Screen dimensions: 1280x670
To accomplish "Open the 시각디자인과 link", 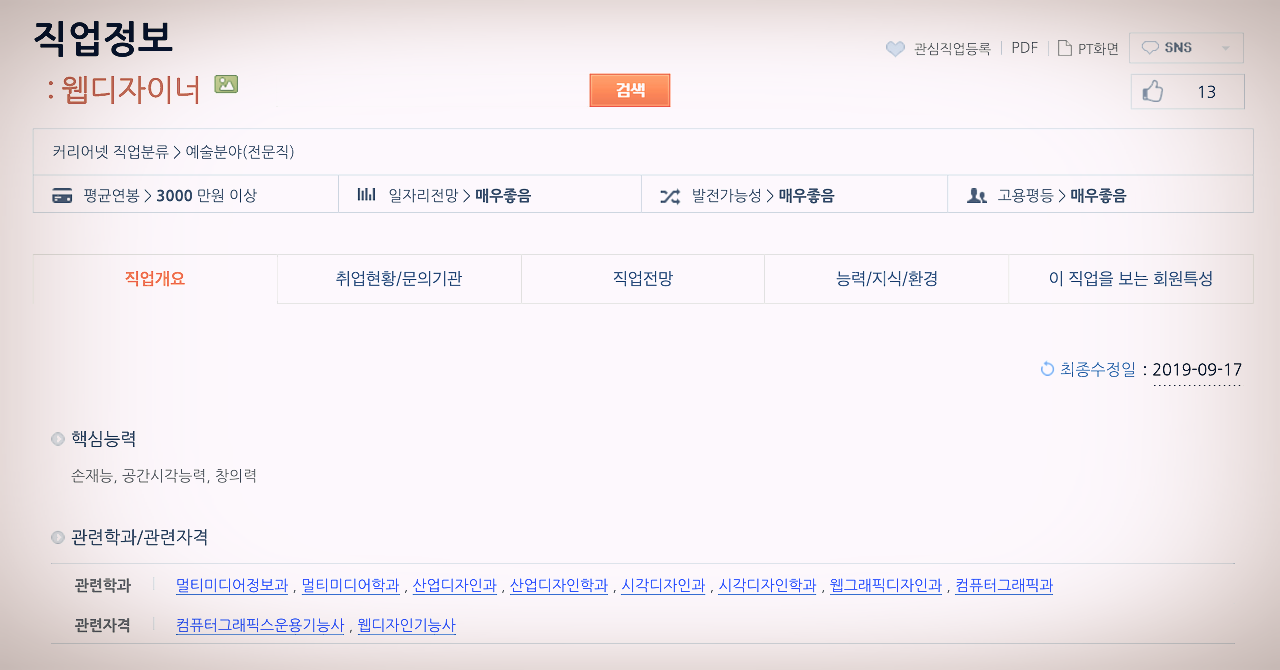I will [x=663, y=585].
